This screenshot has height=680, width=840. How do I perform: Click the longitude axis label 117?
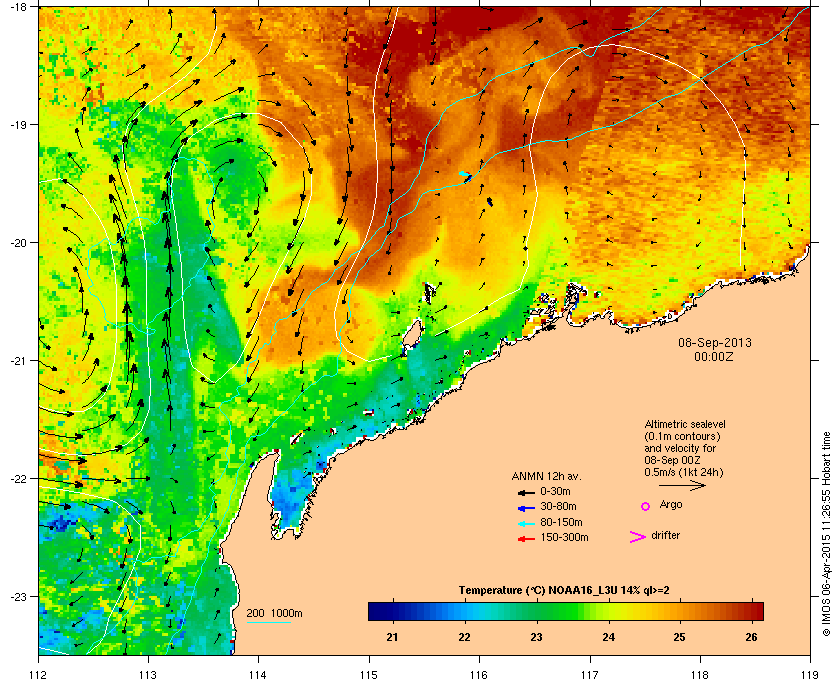click(590, 674)
